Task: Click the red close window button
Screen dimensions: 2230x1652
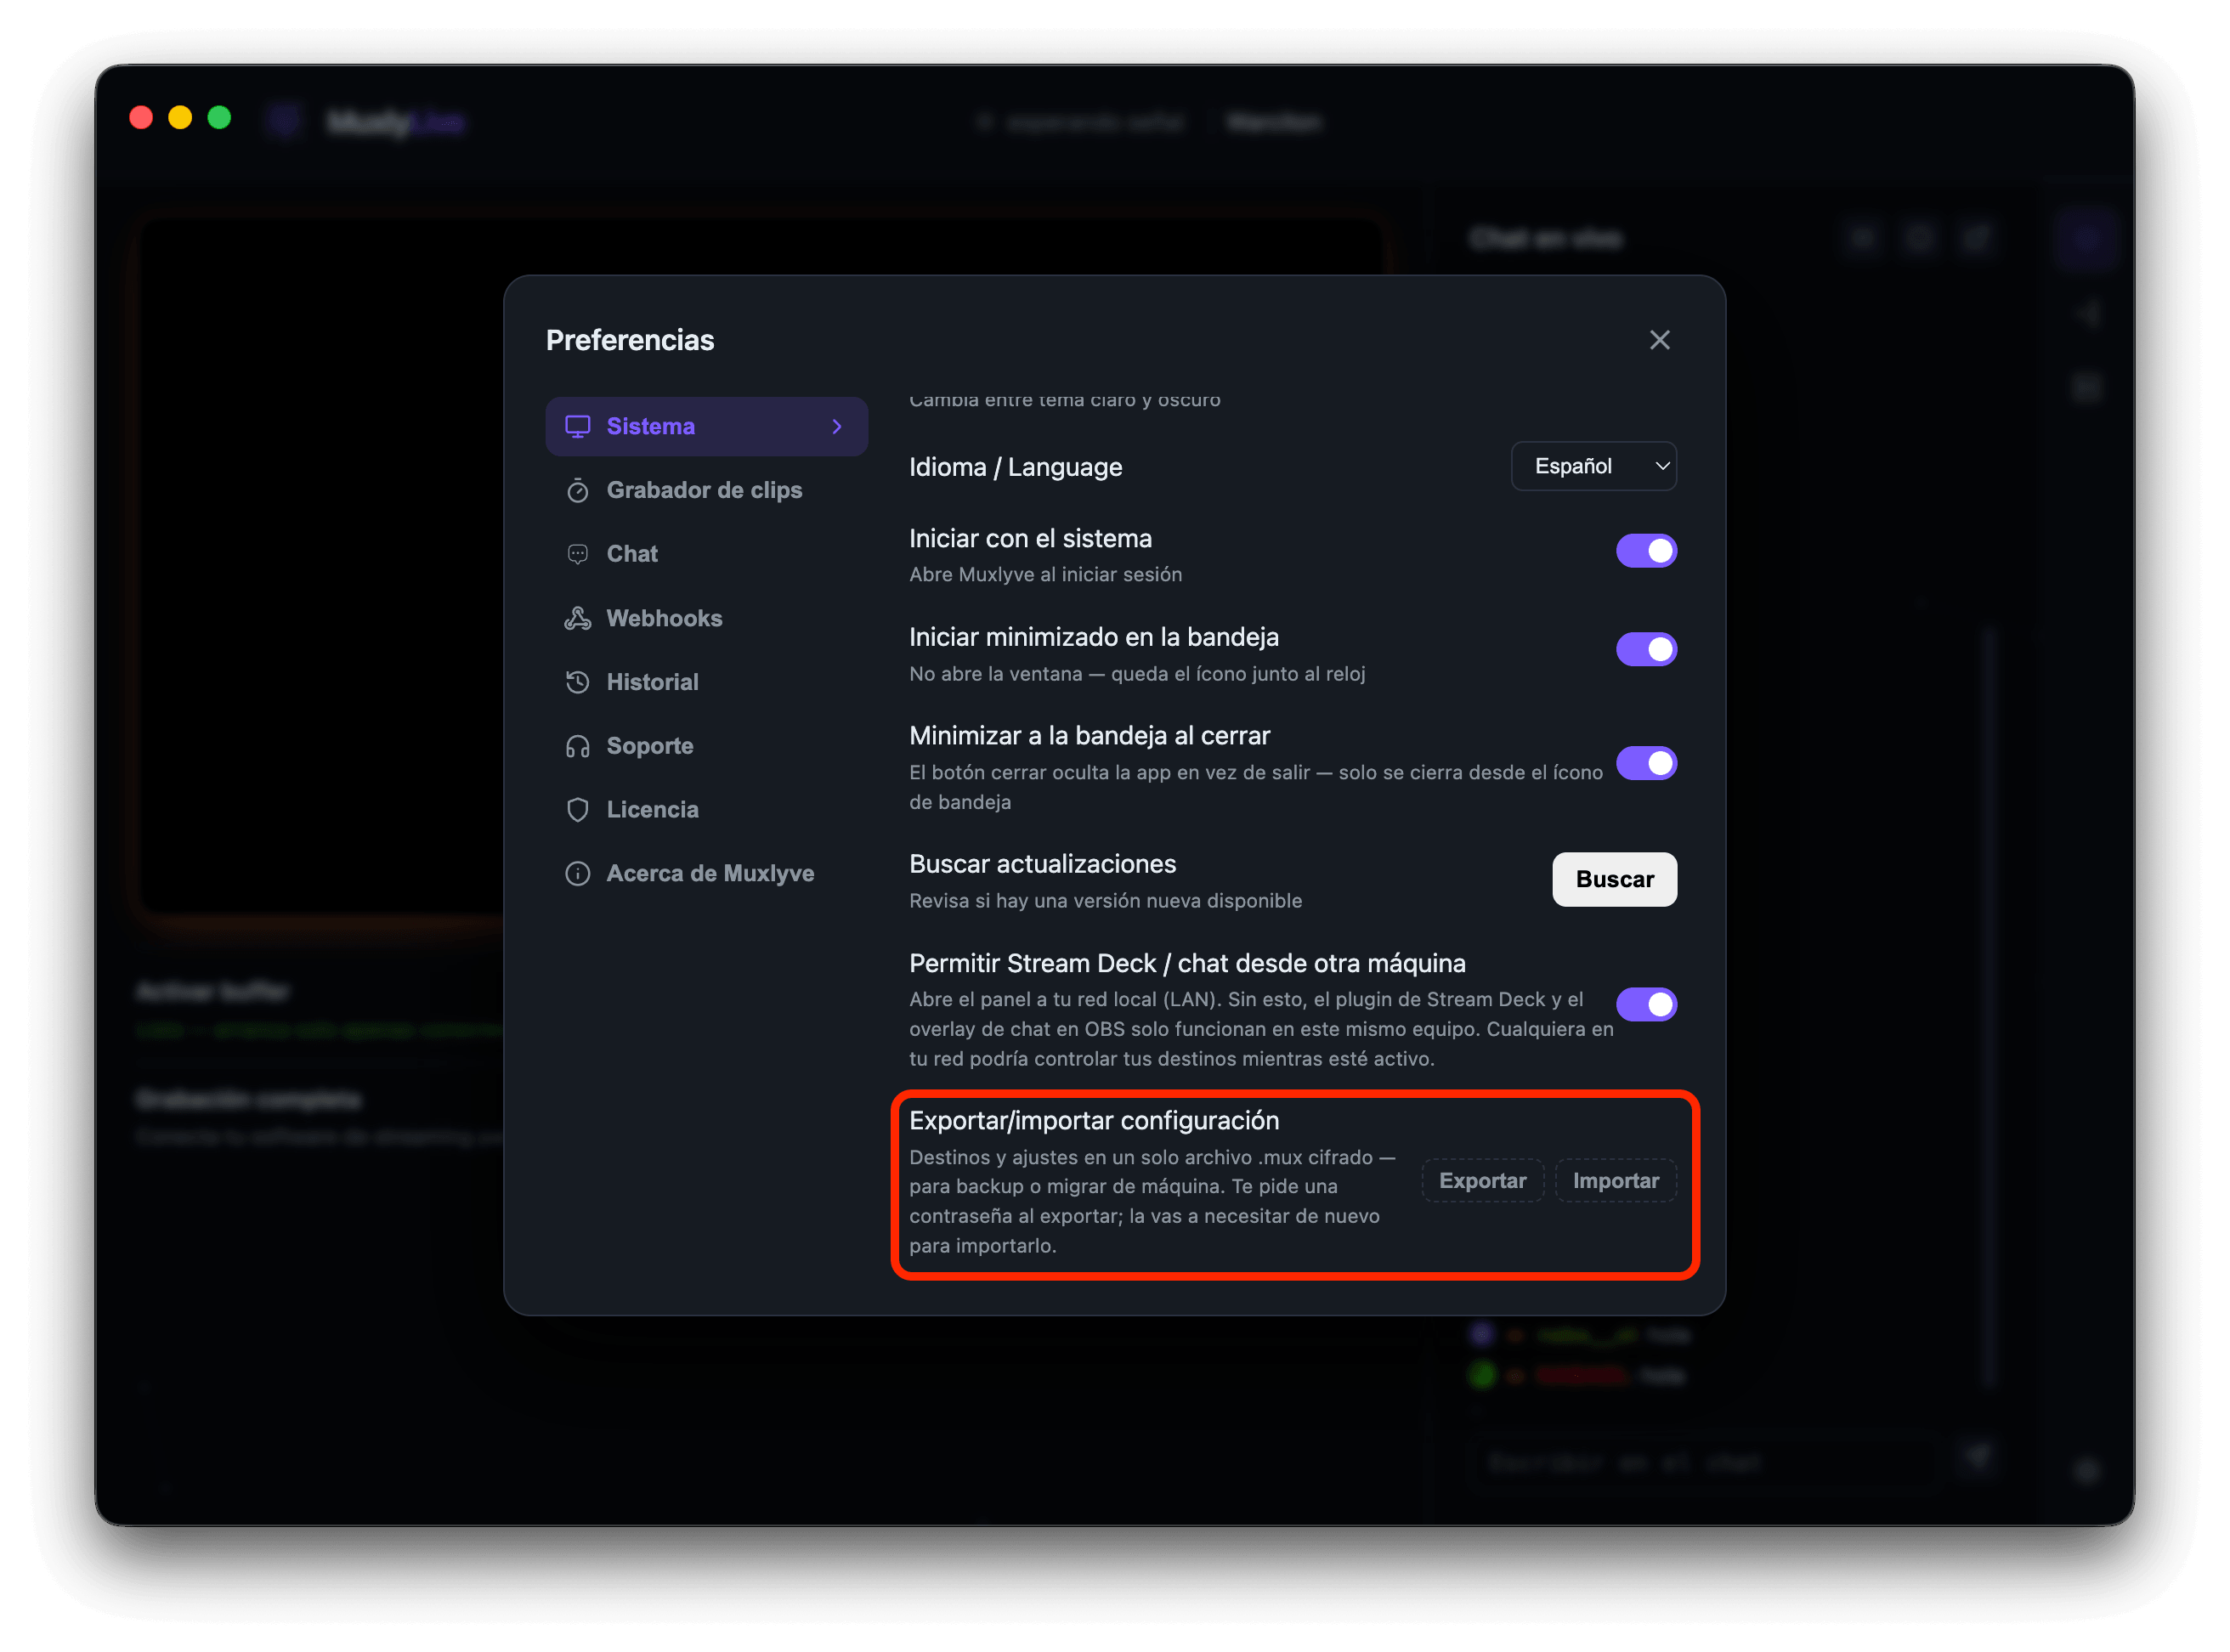Action: pos(141,118)
